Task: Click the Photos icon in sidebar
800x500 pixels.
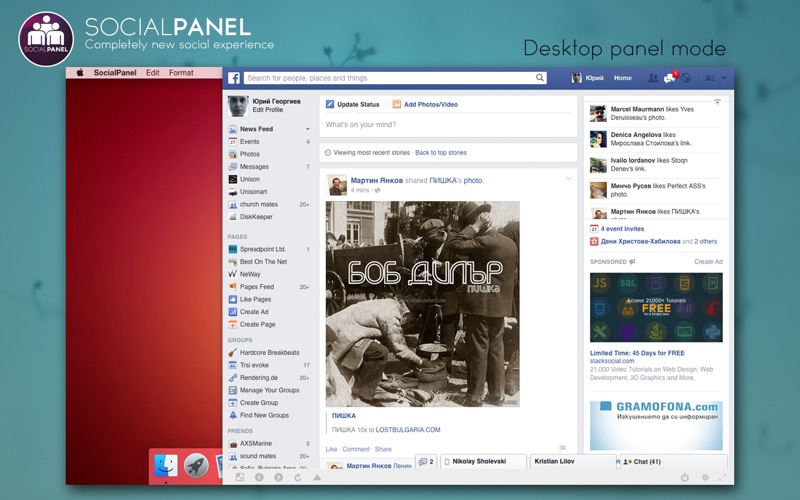Action: (x=233, y=154)
